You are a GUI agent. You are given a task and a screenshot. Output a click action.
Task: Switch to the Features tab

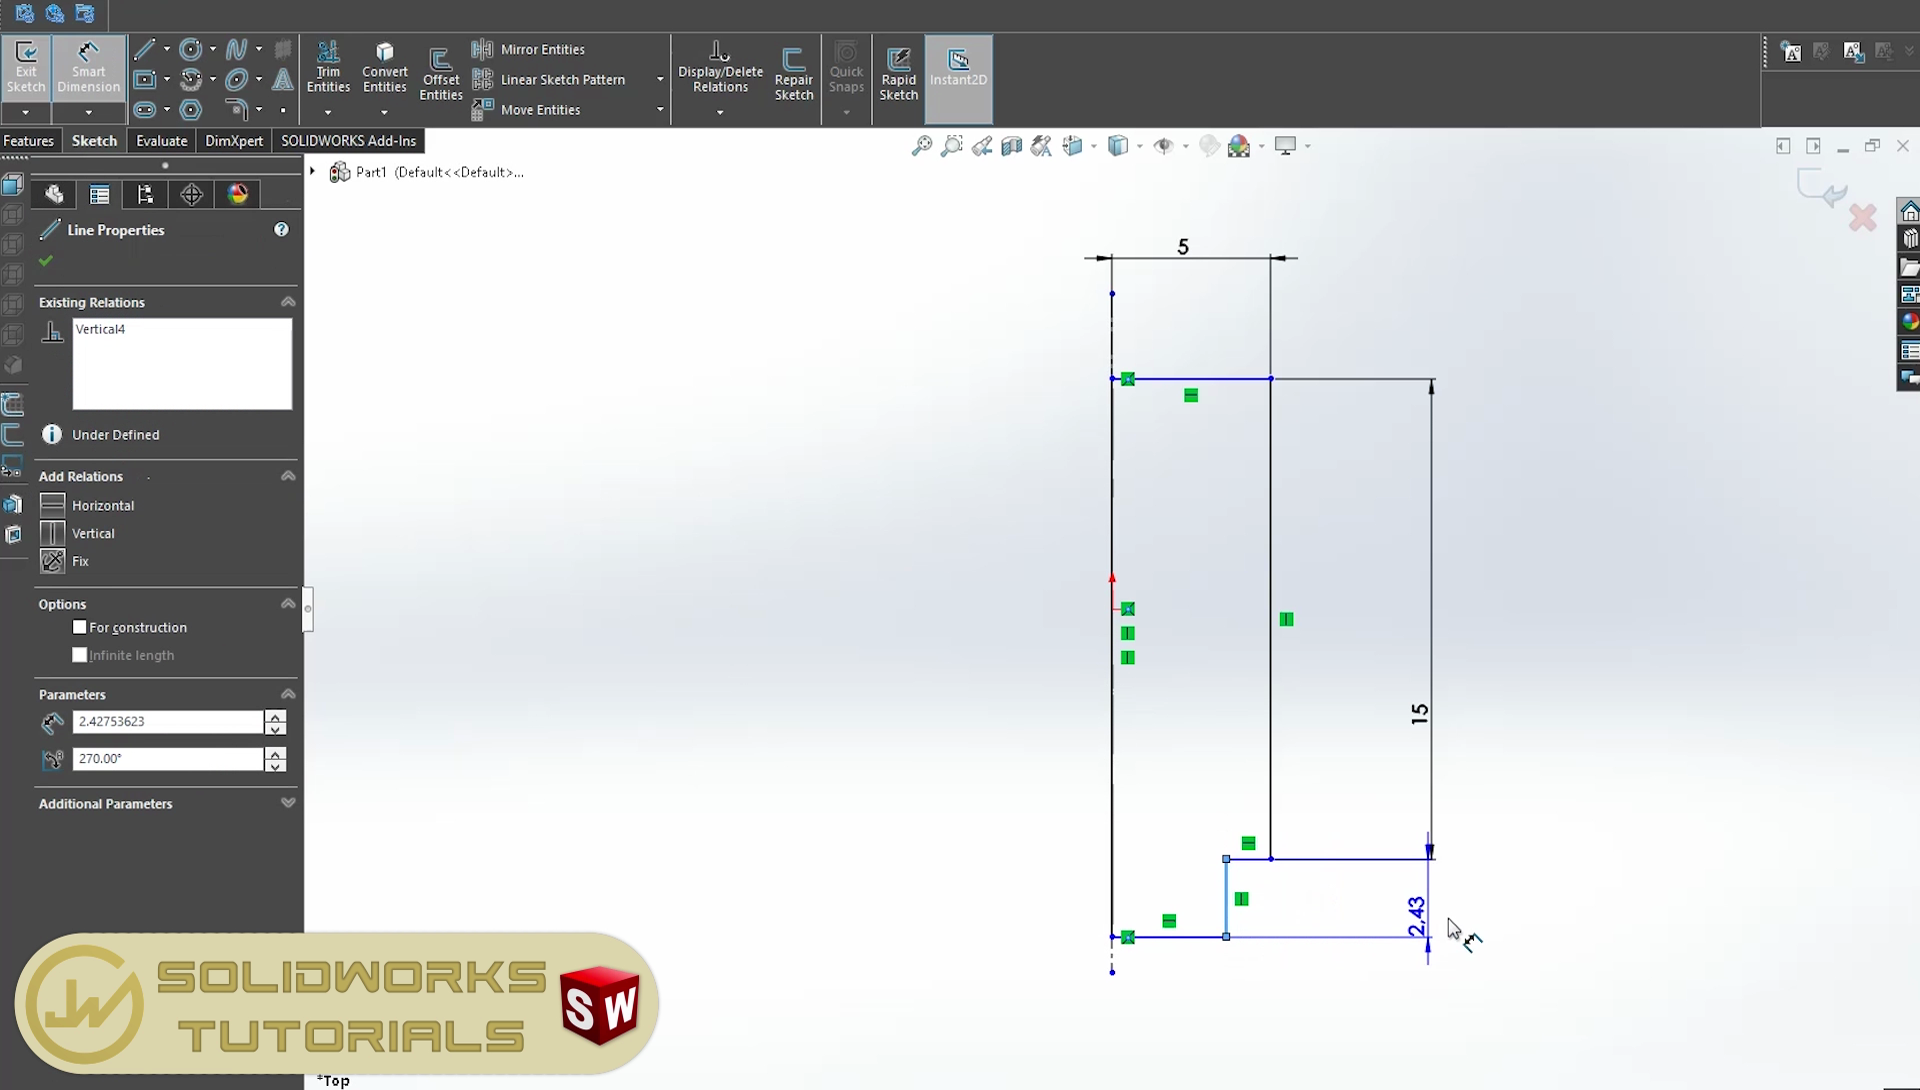click(x=28, y=141)
